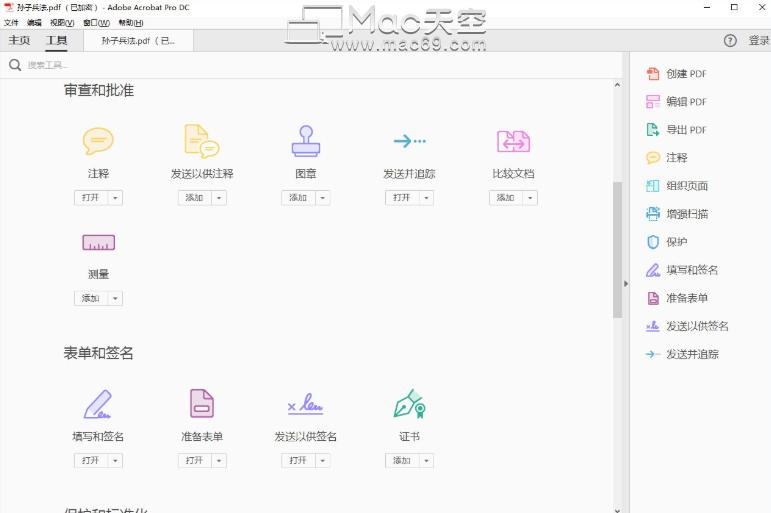Expand dropdown arrow under 测量
771x513 pixels.
click(x=115, y=299)
